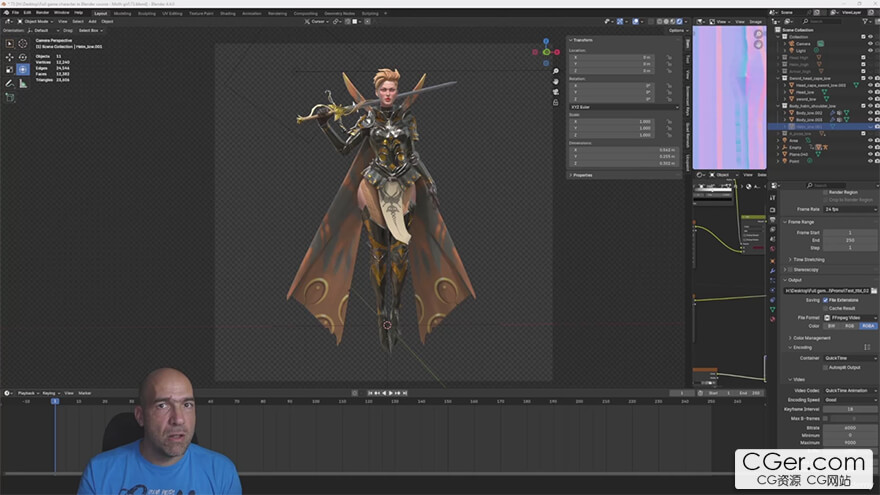Open the Object Data green triangle tab
The image size is (880, 495).
(x=772, y=309)
